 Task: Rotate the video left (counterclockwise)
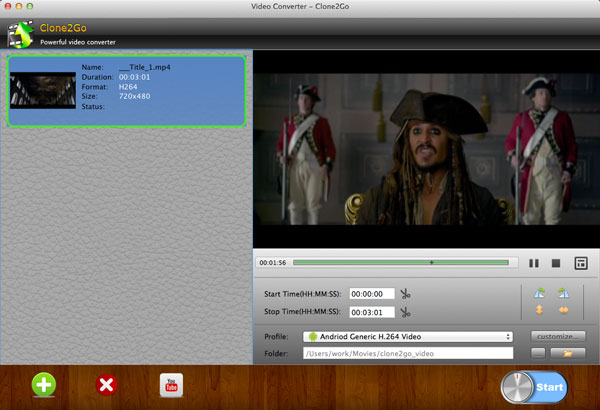pos(539,293)
